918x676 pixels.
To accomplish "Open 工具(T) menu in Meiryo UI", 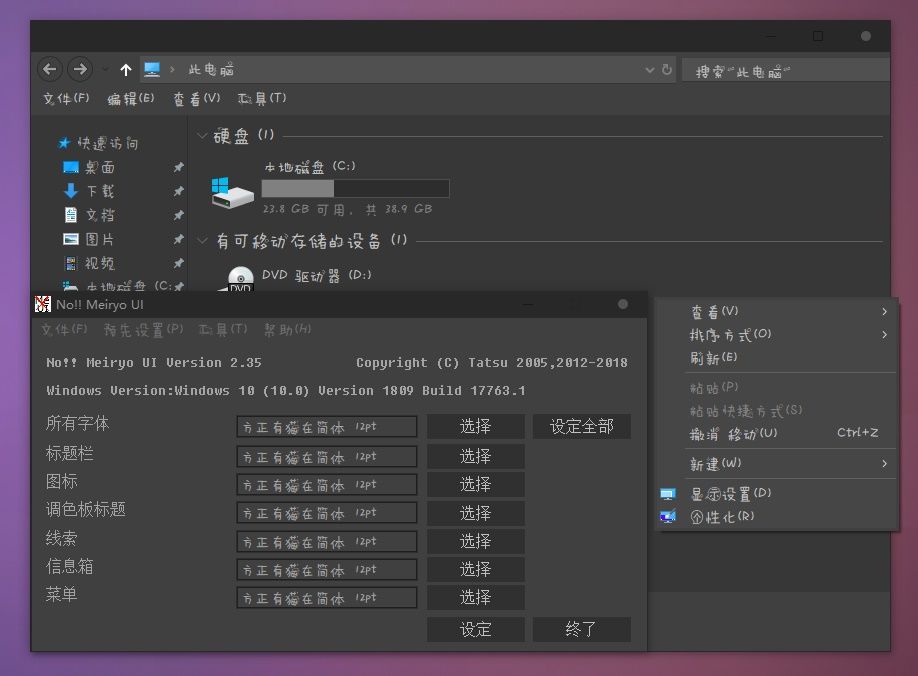I will 223,330.
